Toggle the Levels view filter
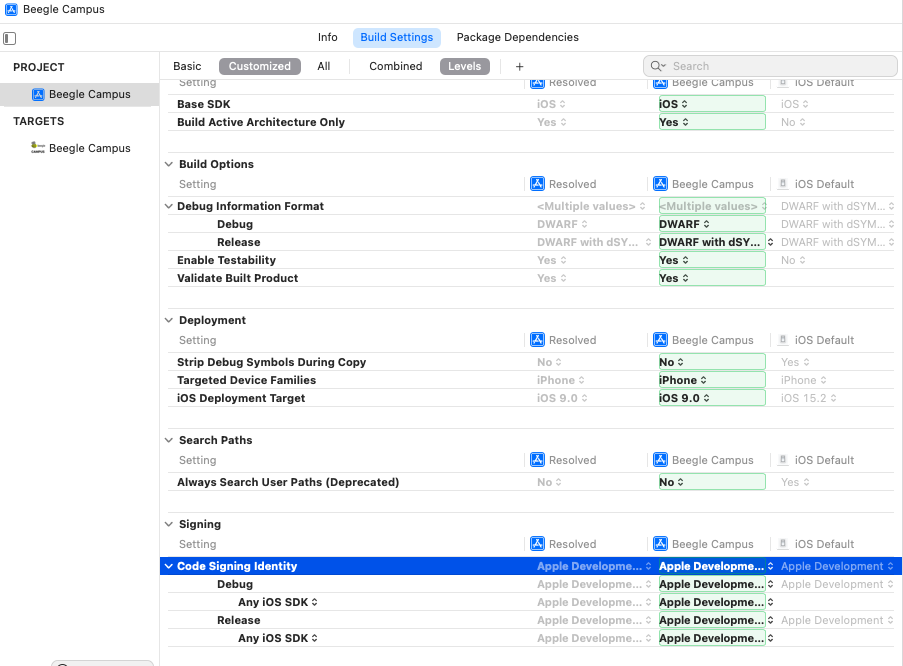Viewport: 903px width, 666px height. pyautogui.click(x=464, y=66)
